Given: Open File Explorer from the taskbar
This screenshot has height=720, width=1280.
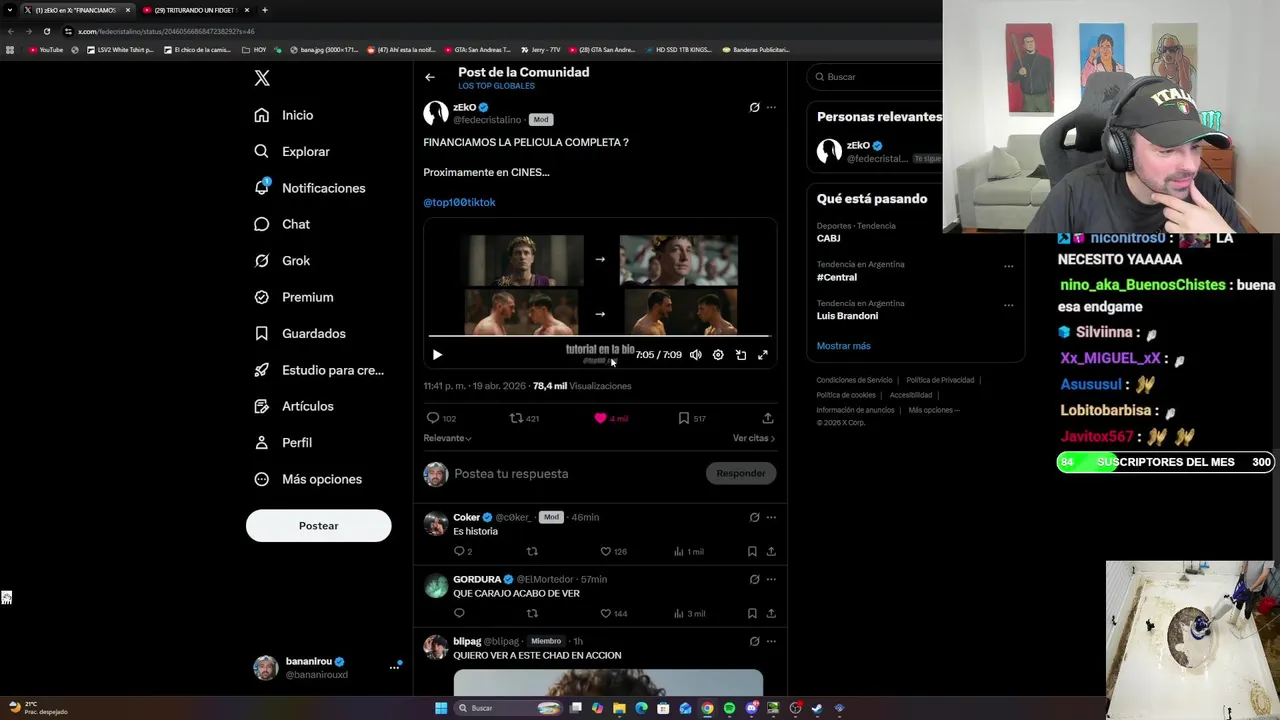Looking at the screenshot, I should click(x=619, y=708).
